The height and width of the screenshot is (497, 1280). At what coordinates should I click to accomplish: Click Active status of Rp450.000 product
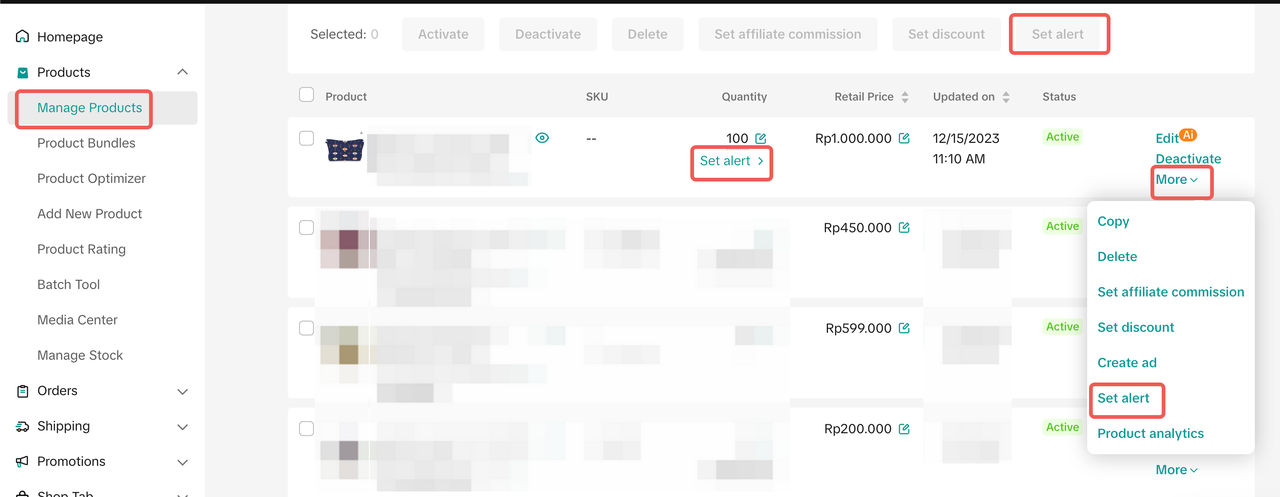(x=1062, y=226)
